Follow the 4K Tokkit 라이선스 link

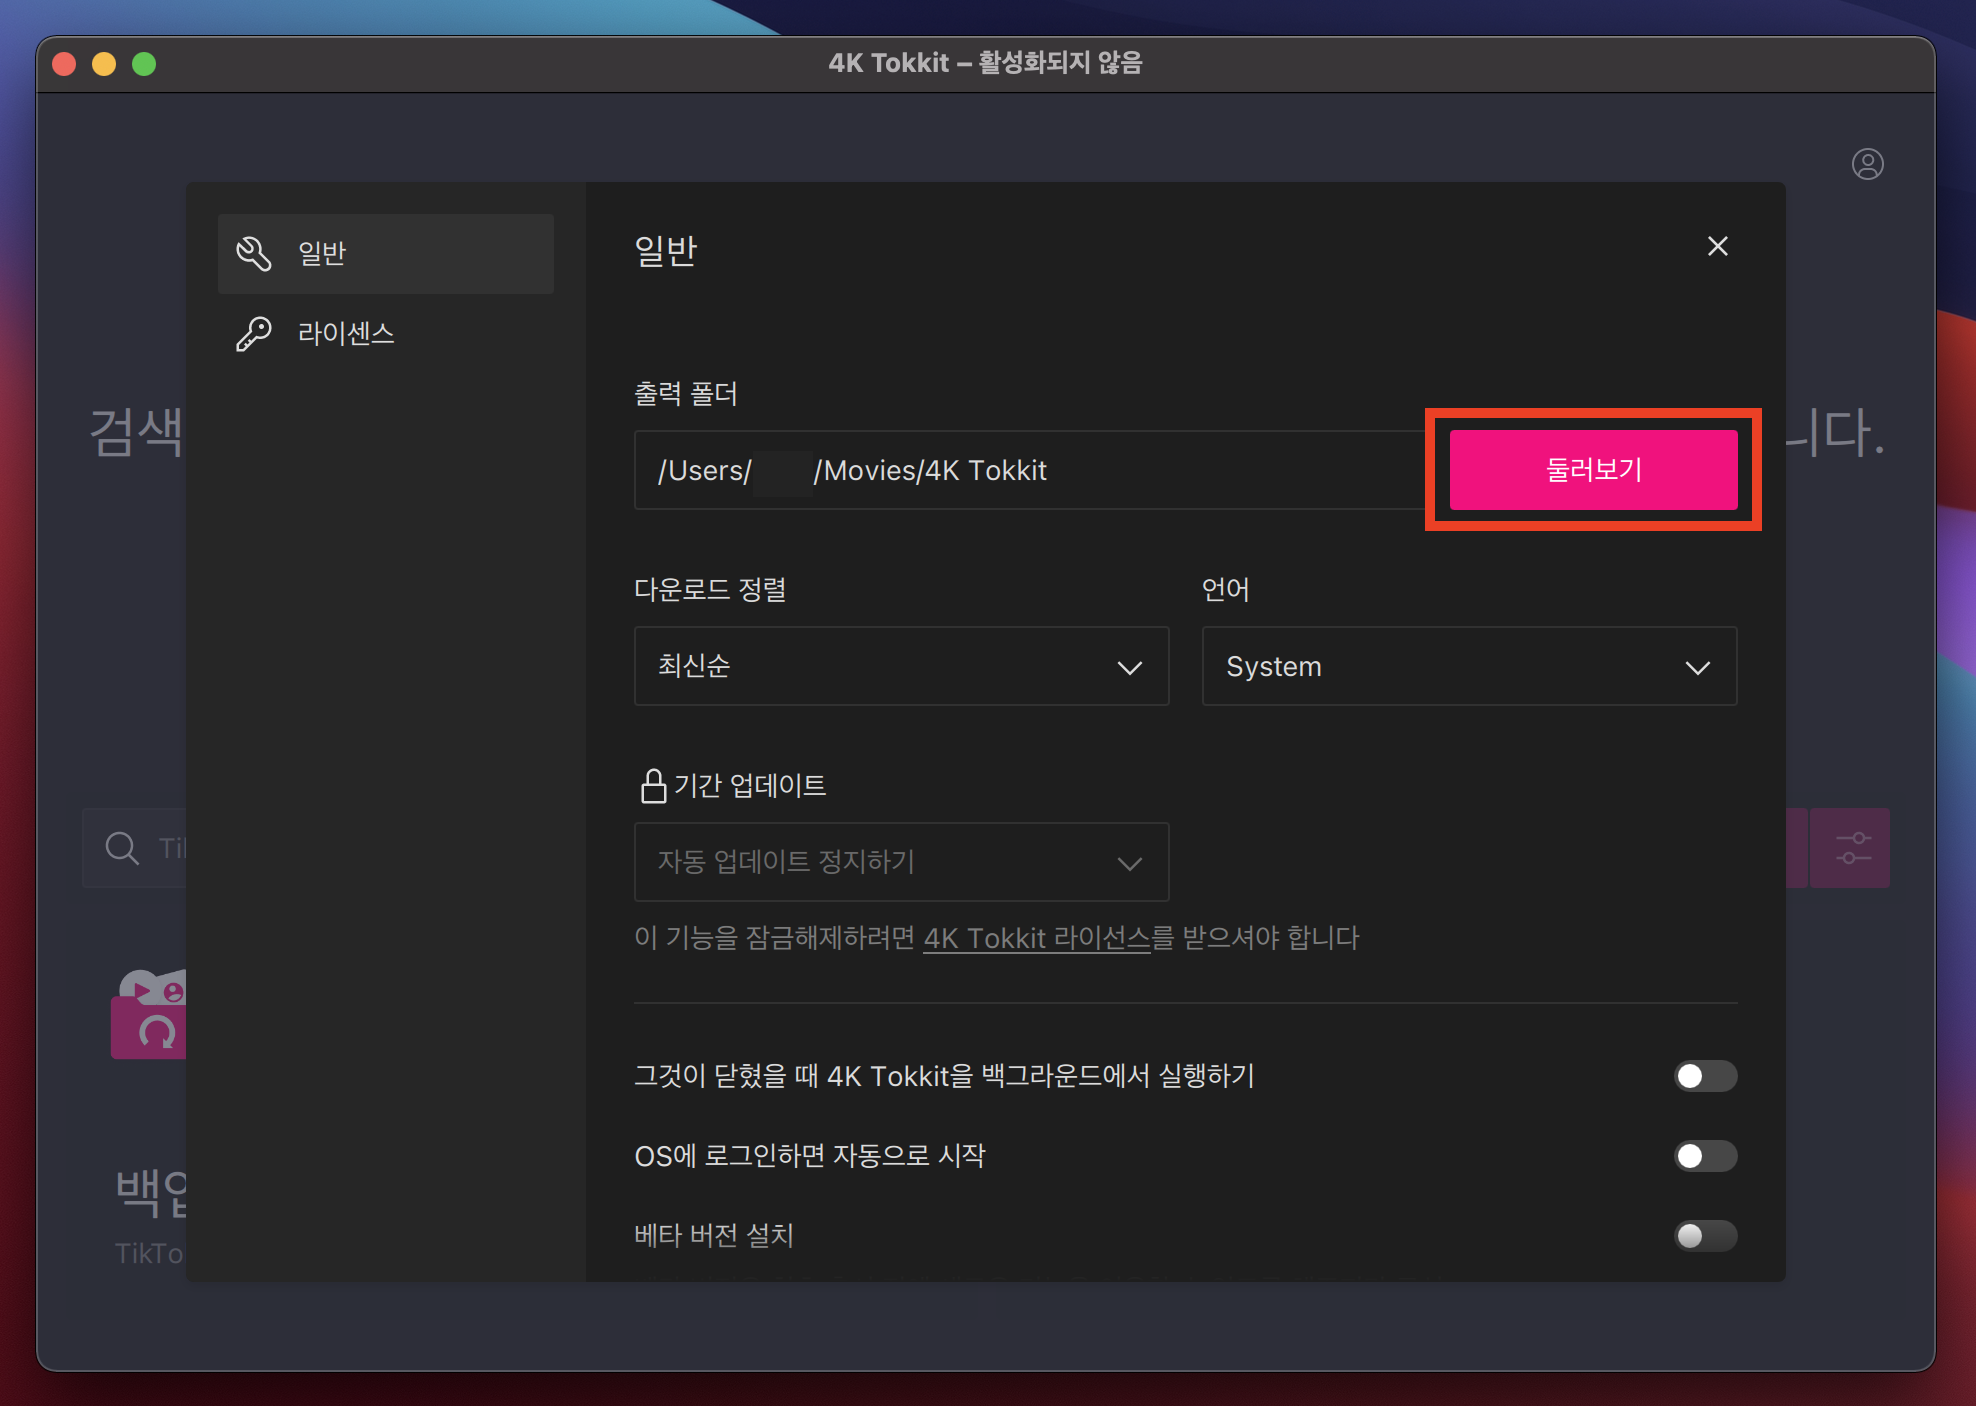(x=1036, y=938)
